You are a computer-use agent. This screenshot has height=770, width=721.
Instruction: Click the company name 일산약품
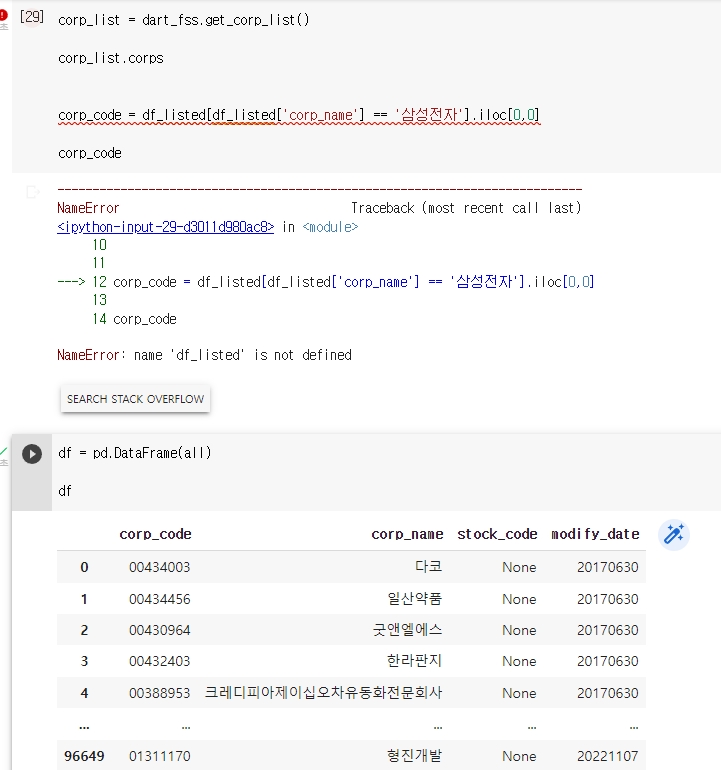pos(415,599)
